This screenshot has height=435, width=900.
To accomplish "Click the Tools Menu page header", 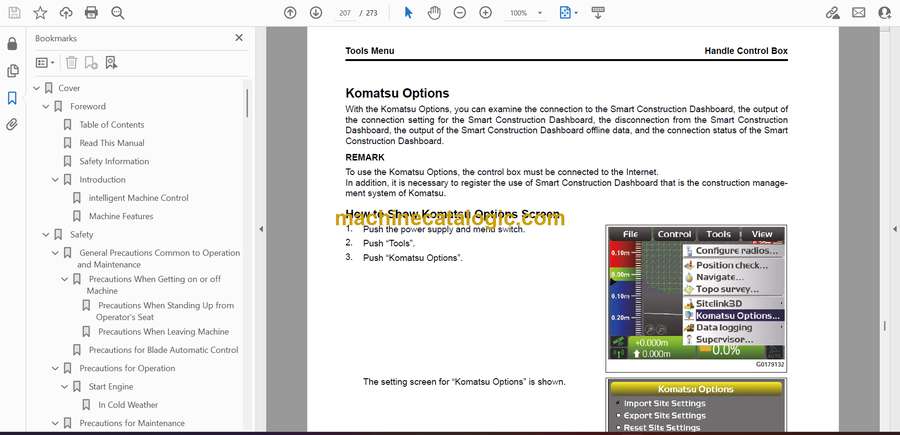I will [370, 51].
